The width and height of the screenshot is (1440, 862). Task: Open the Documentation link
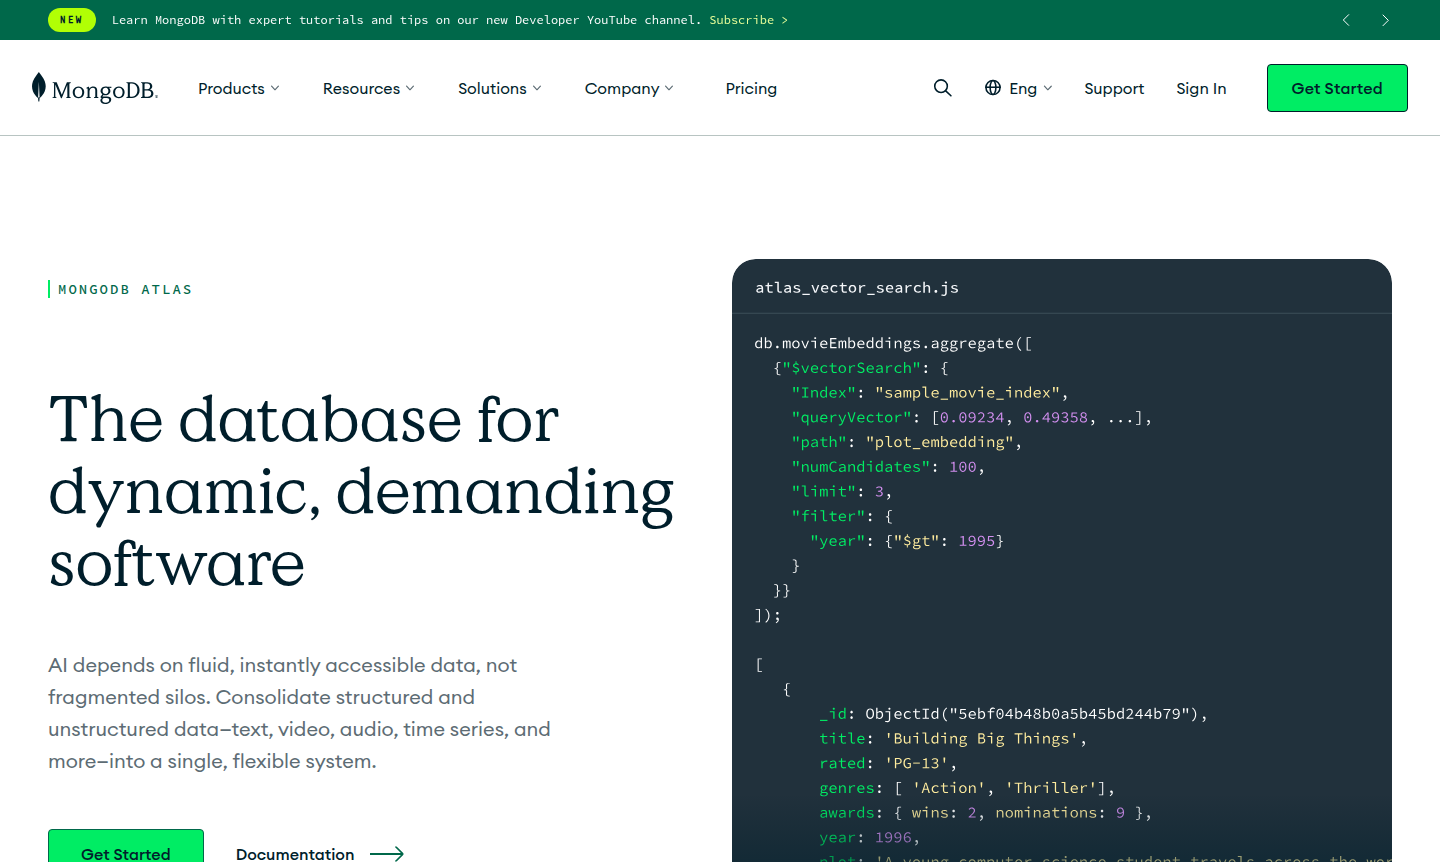pyautogui.click(x=295, y=854)
